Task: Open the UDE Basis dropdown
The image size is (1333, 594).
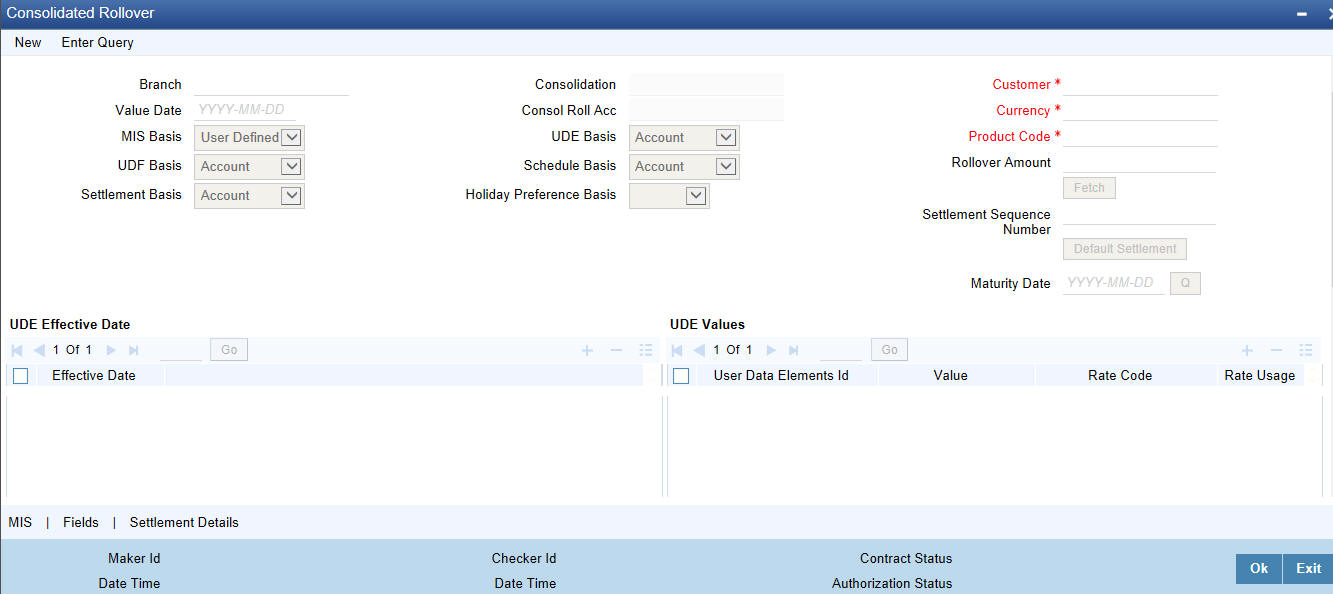Action: [x=727, y=137]
